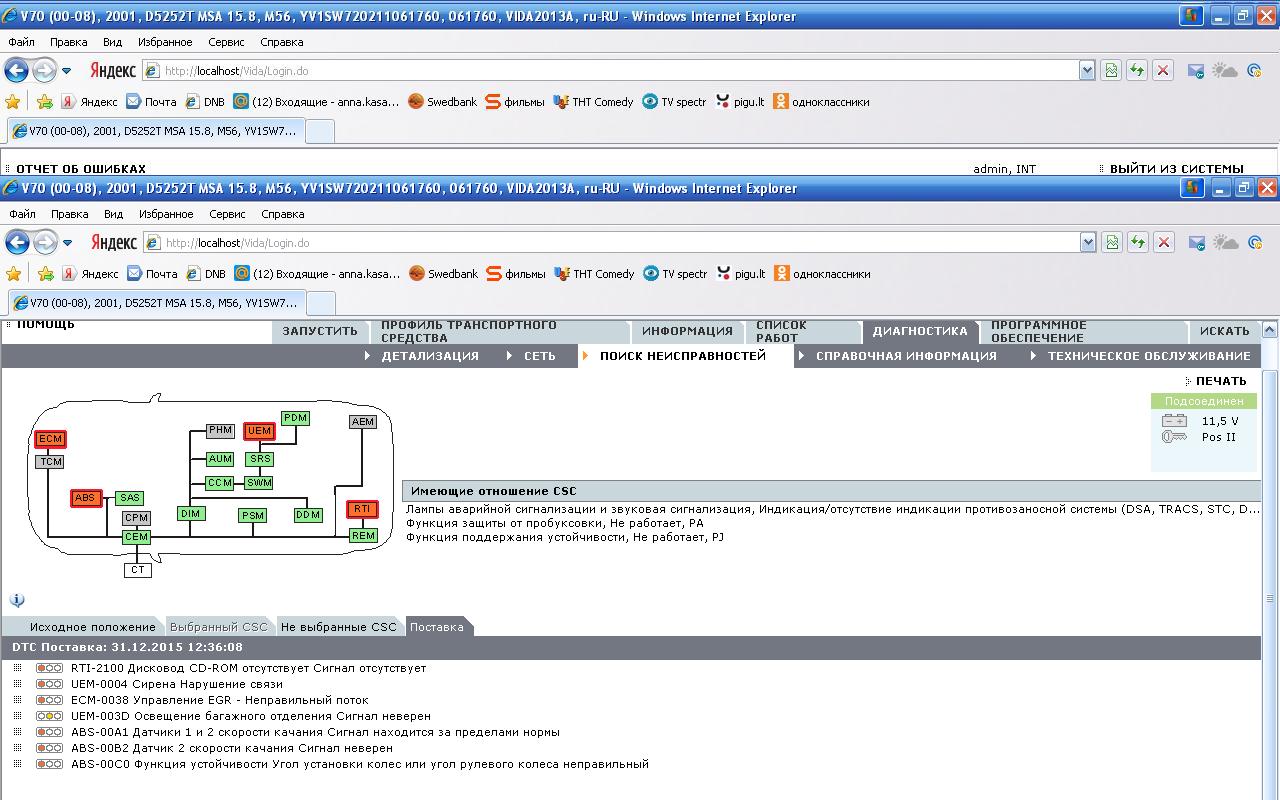Viewport: 1280px width, 800px height.
Task: Click the CEM central module box
Action: point(136,537)
